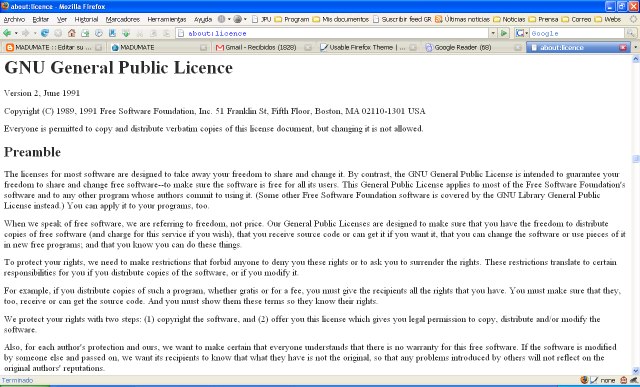Click the vertical scrollbar thumb
This screenshot has width=640, height=387.
pos(636,159)
